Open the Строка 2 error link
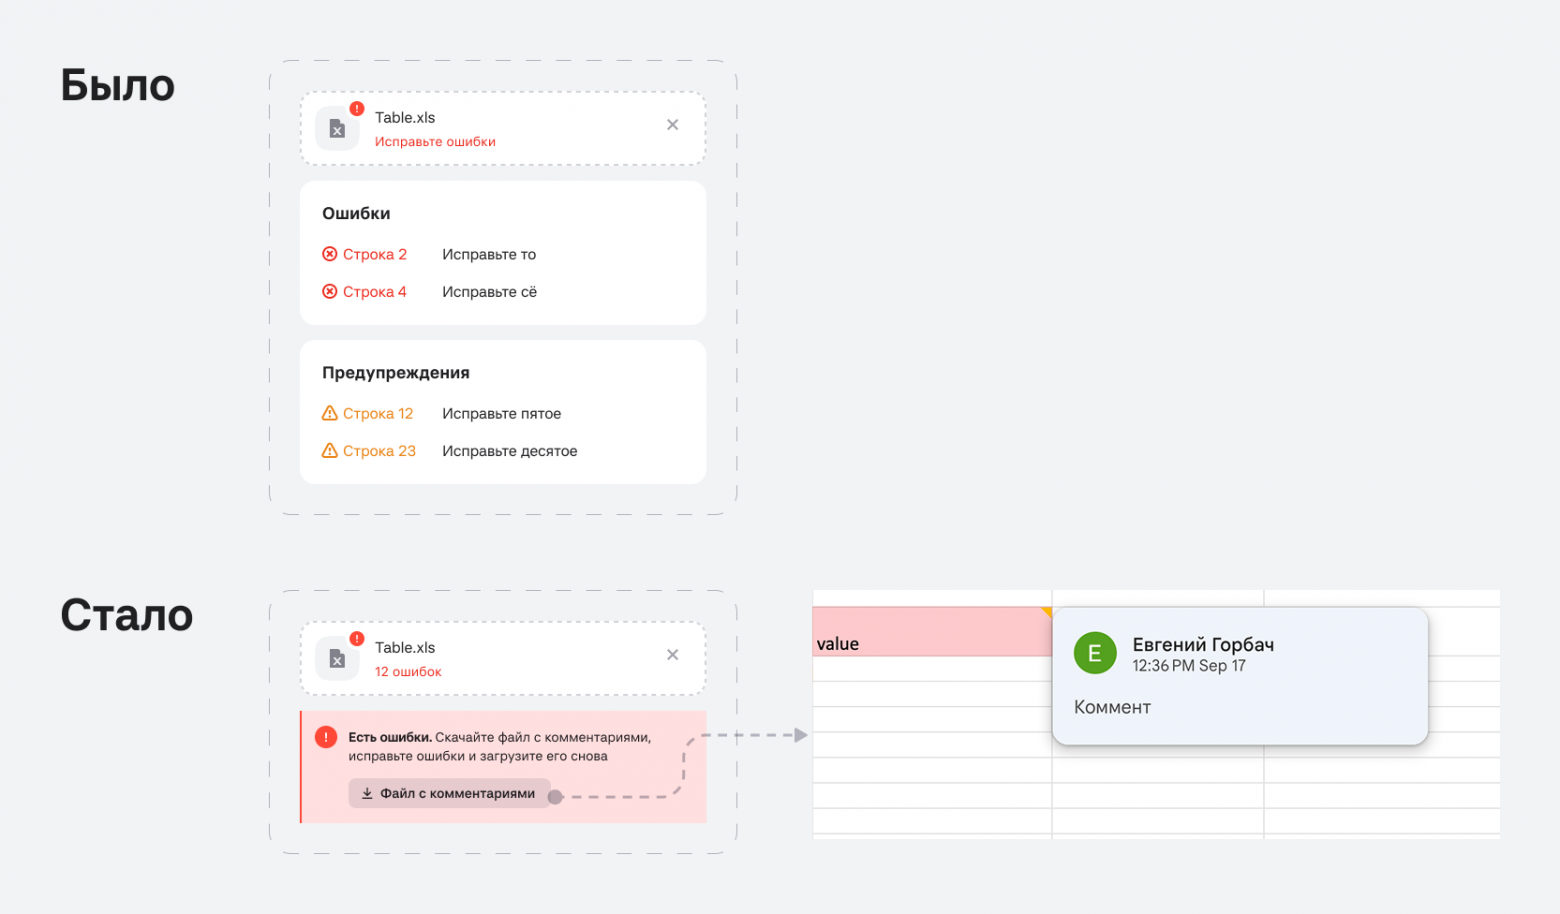 point(375,254)
